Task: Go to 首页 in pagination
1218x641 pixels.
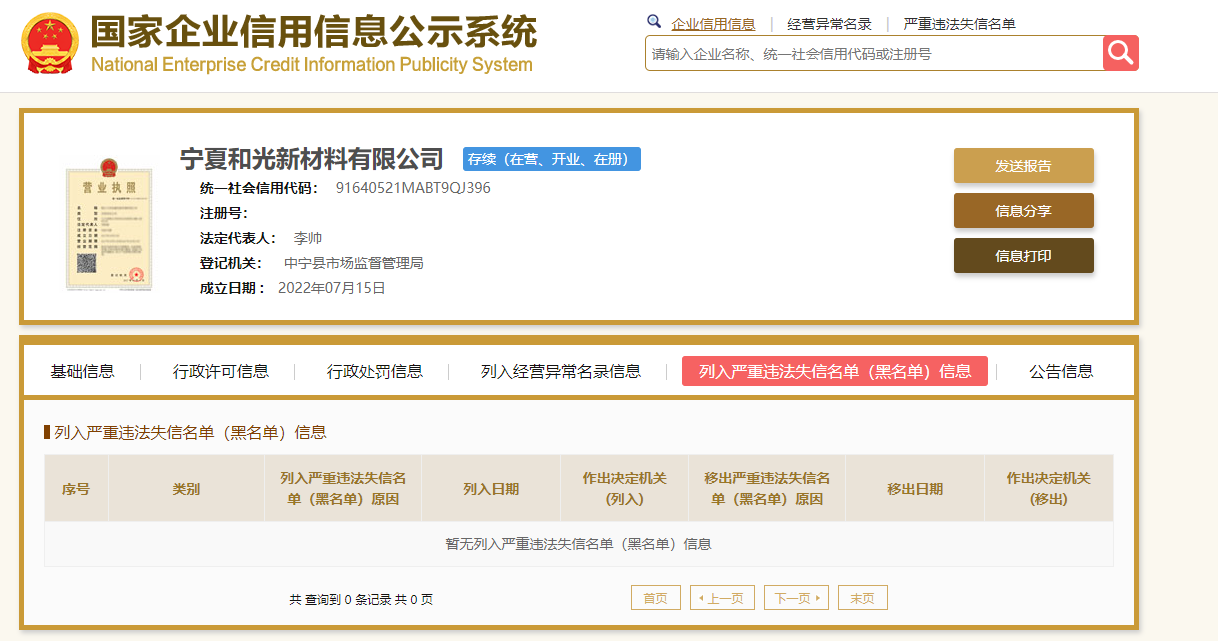Action: pyautogui.click(x=656, y=598)
